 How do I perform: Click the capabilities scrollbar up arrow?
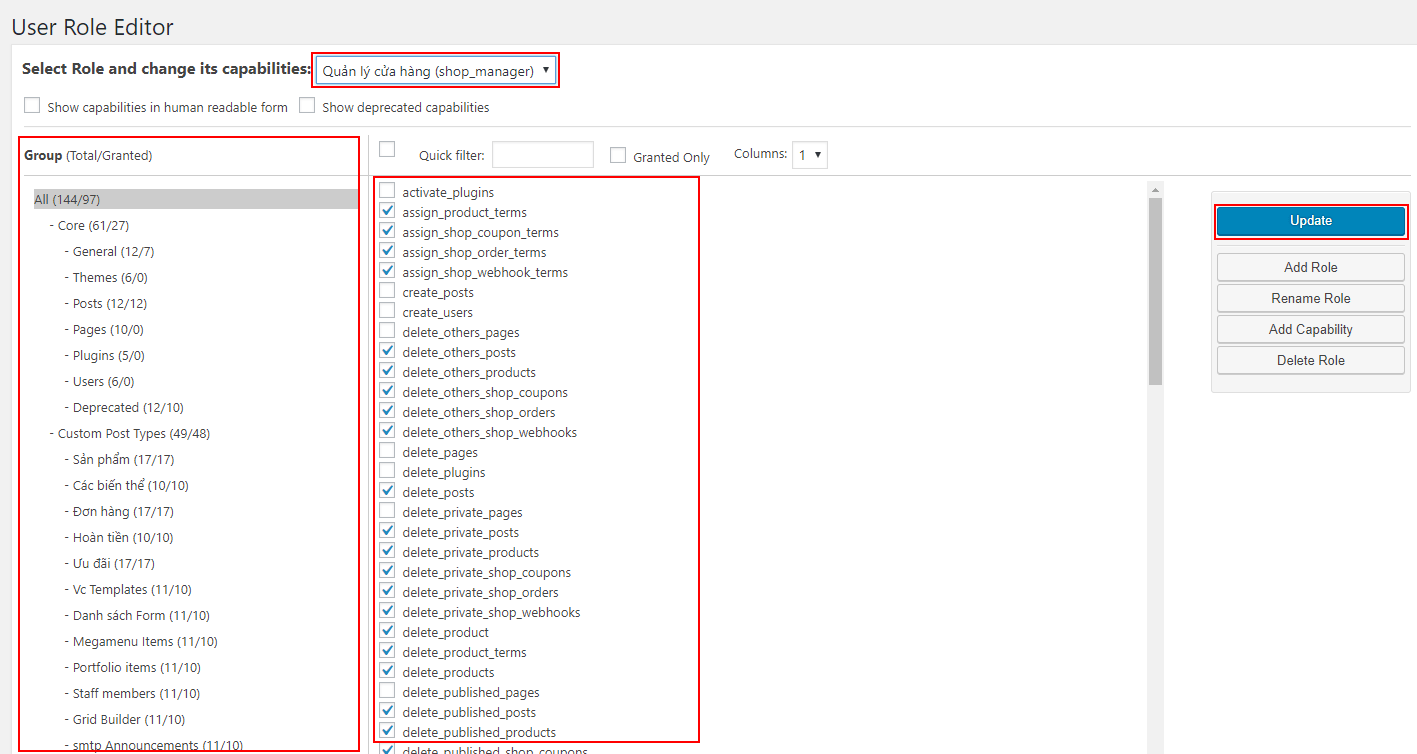tap(1155, 189)
